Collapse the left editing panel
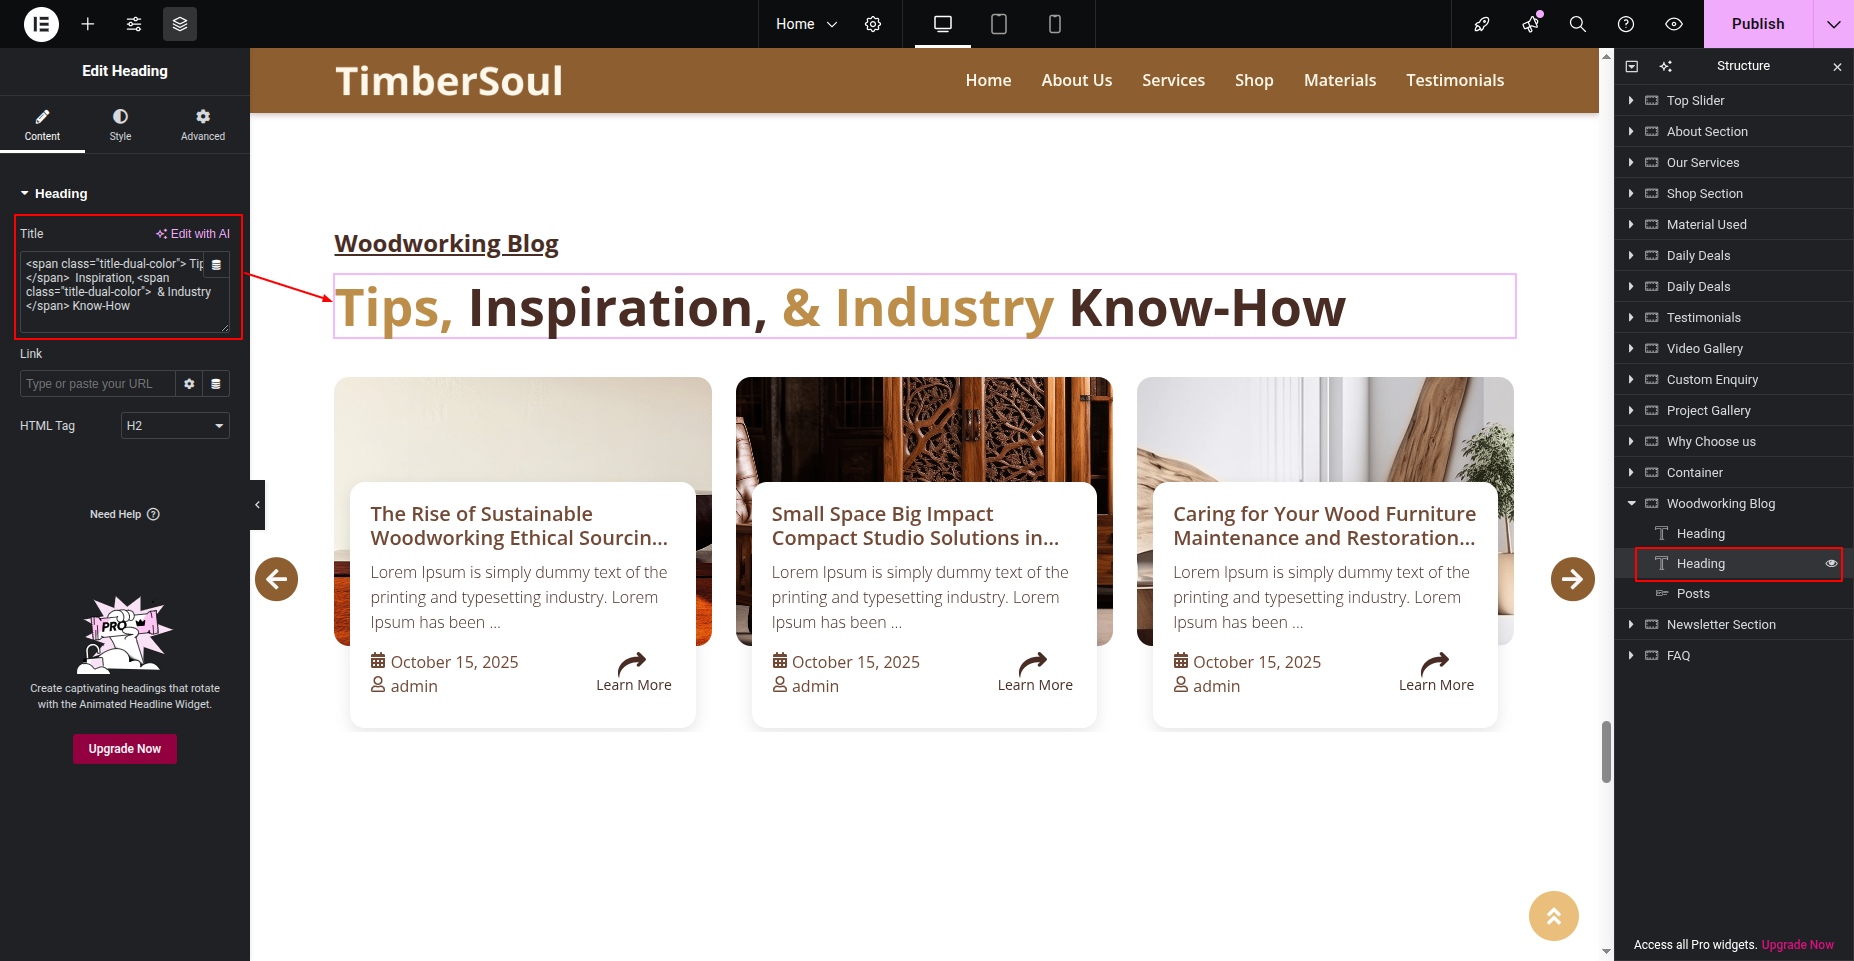Viewport: 1854px width, 961px height. pos(257,505)
